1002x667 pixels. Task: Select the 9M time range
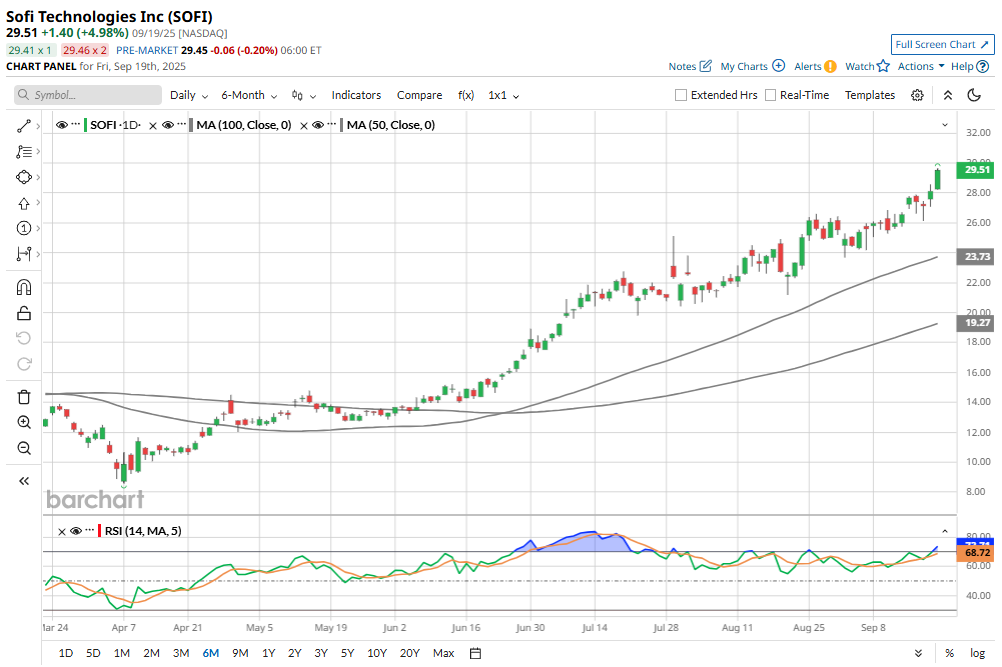pos(240,653)
